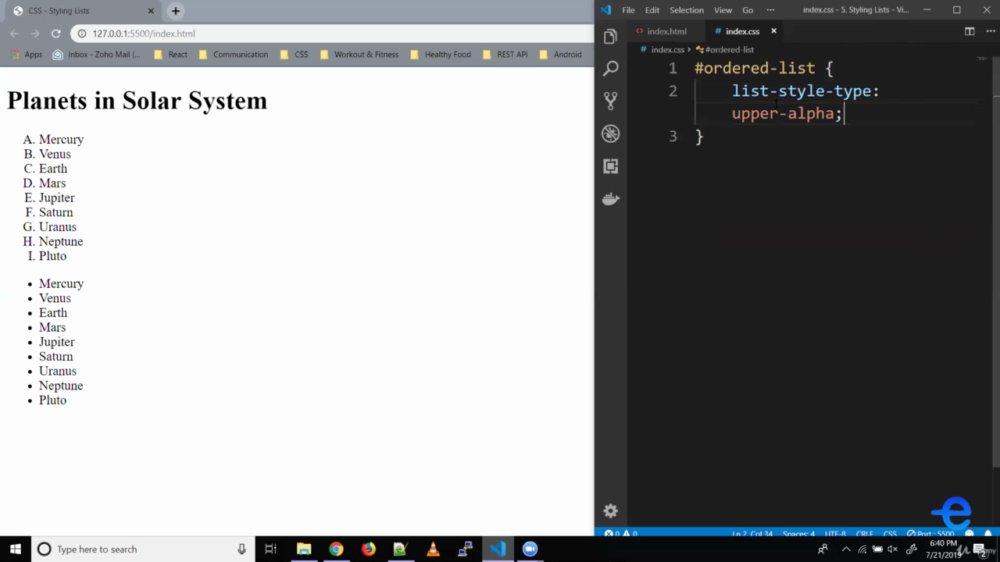Image resolution: width=1000 pixels, height=562 pixels.
Task: Open a new Chrome tab
Action: point(175,11)
